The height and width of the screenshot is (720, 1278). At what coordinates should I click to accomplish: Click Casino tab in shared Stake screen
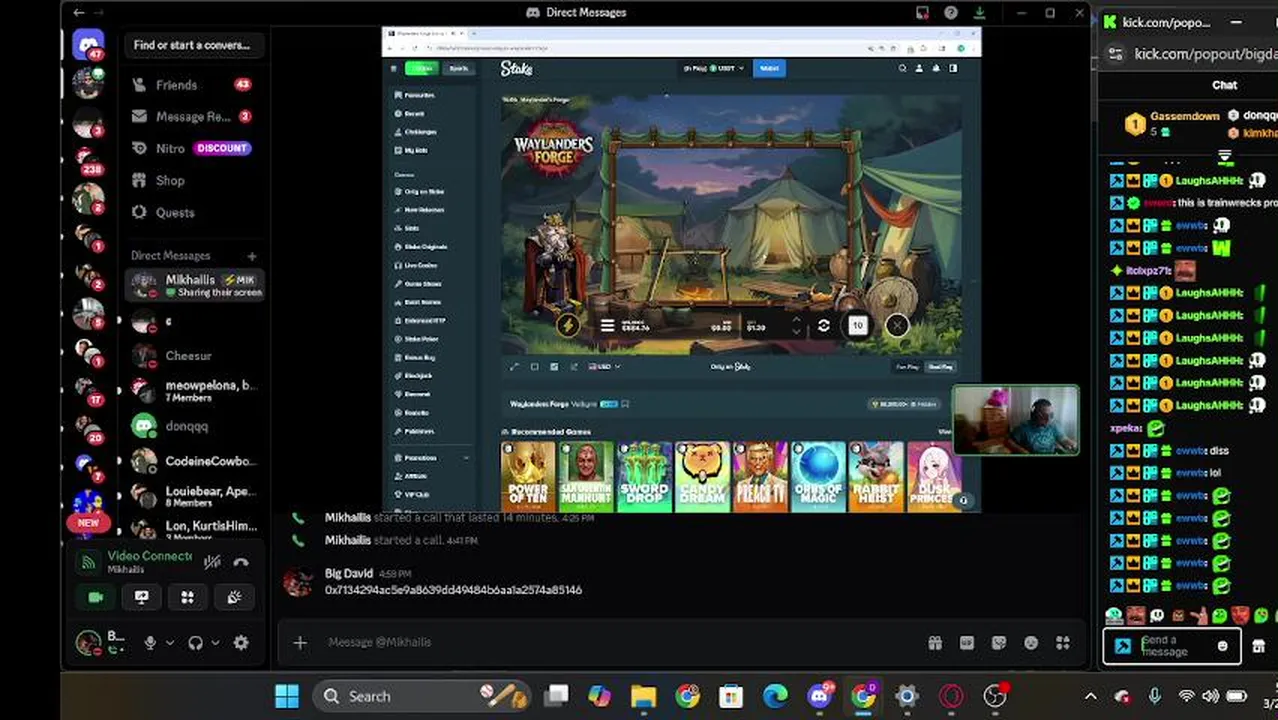pyautogui.click(x=422, y=68)
